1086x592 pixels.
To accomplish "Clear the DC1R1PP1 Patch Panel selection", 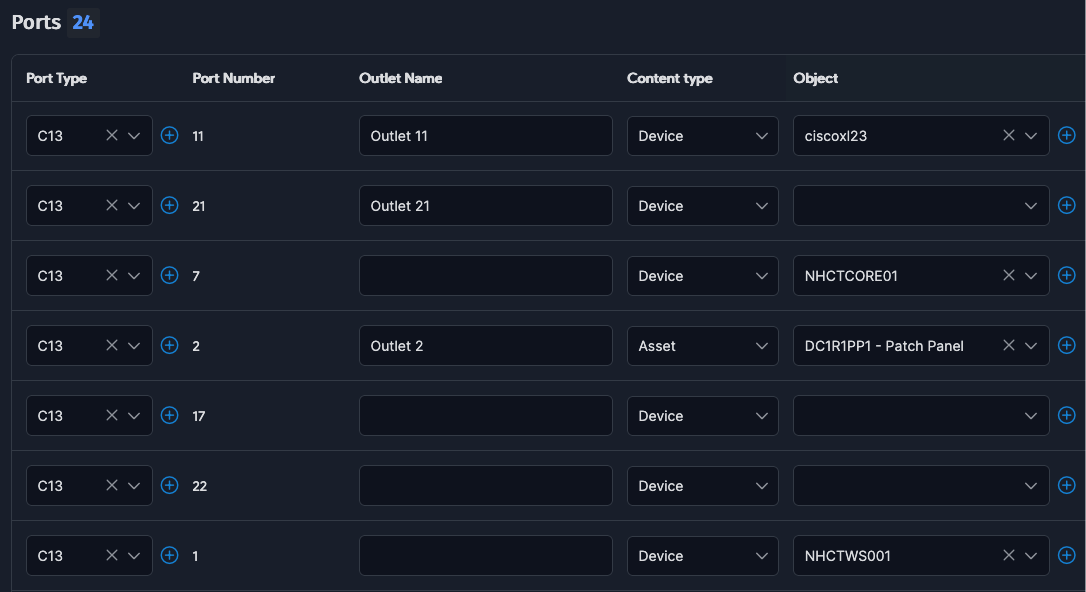I will (1008, 345).
